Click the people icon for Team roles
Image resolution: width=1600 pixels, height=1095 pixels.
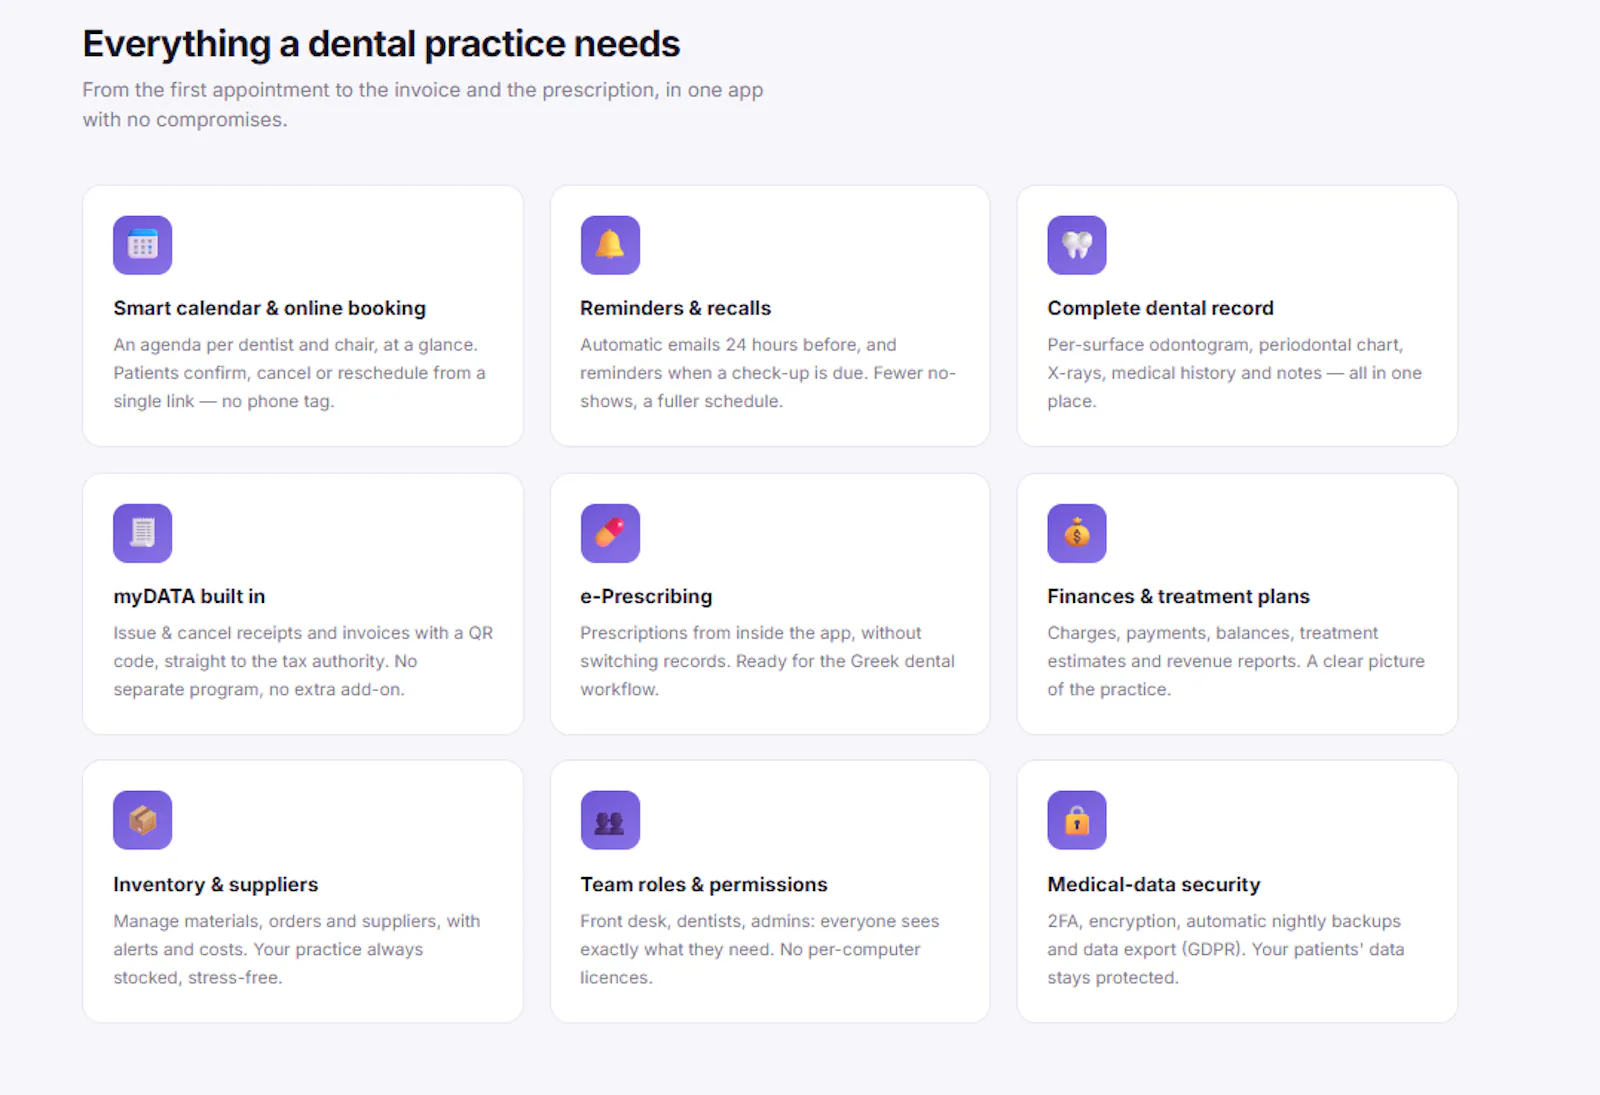pos(610,820)
